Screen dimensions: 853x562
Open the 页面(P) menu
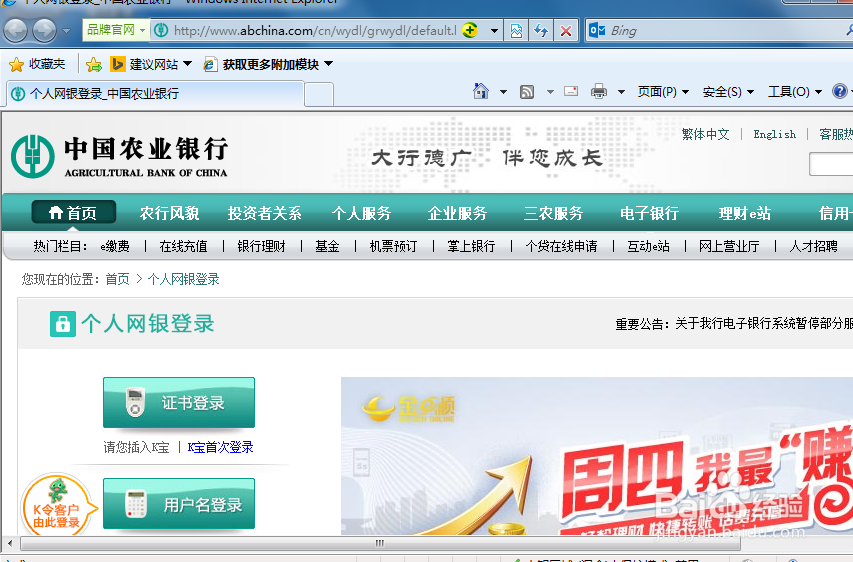663,92
